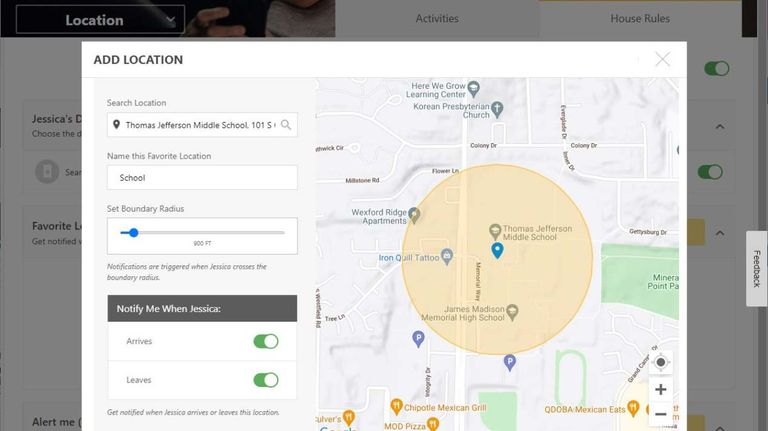Click the Chipotle Mexican Grill map marker
The width and height of the screenshot is (768, 431).
click(x=397, y=406)
